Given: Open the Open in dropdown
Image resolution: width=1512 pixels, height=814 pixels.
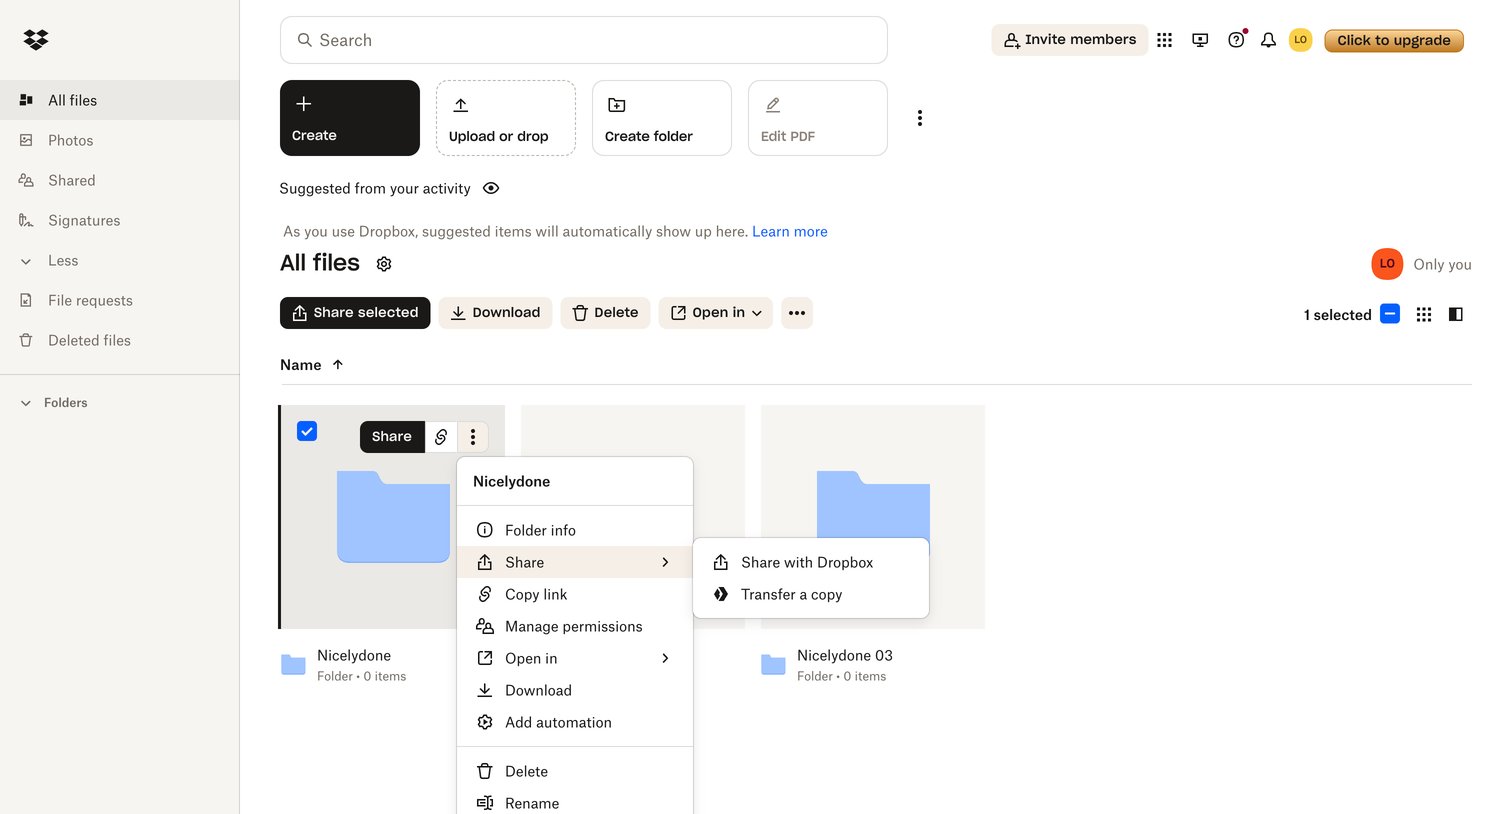Looking at the screenshot, I should (x=716, y=313).
